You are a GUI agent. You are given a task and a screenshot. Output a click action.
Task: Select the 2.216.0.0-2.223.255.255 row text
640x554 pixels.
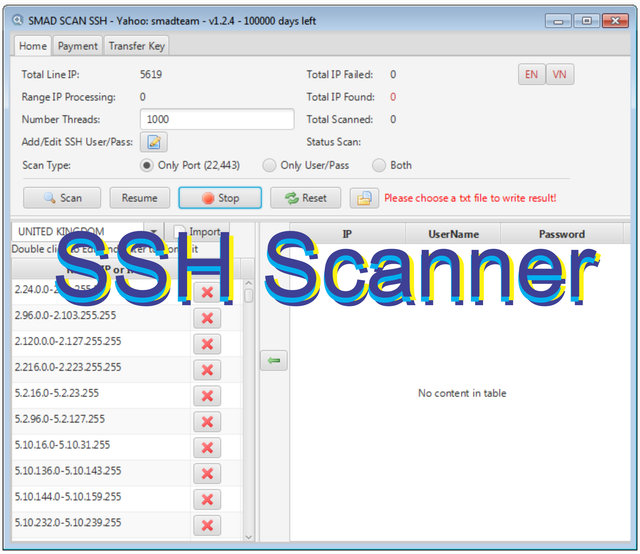[x=68, y=367]
